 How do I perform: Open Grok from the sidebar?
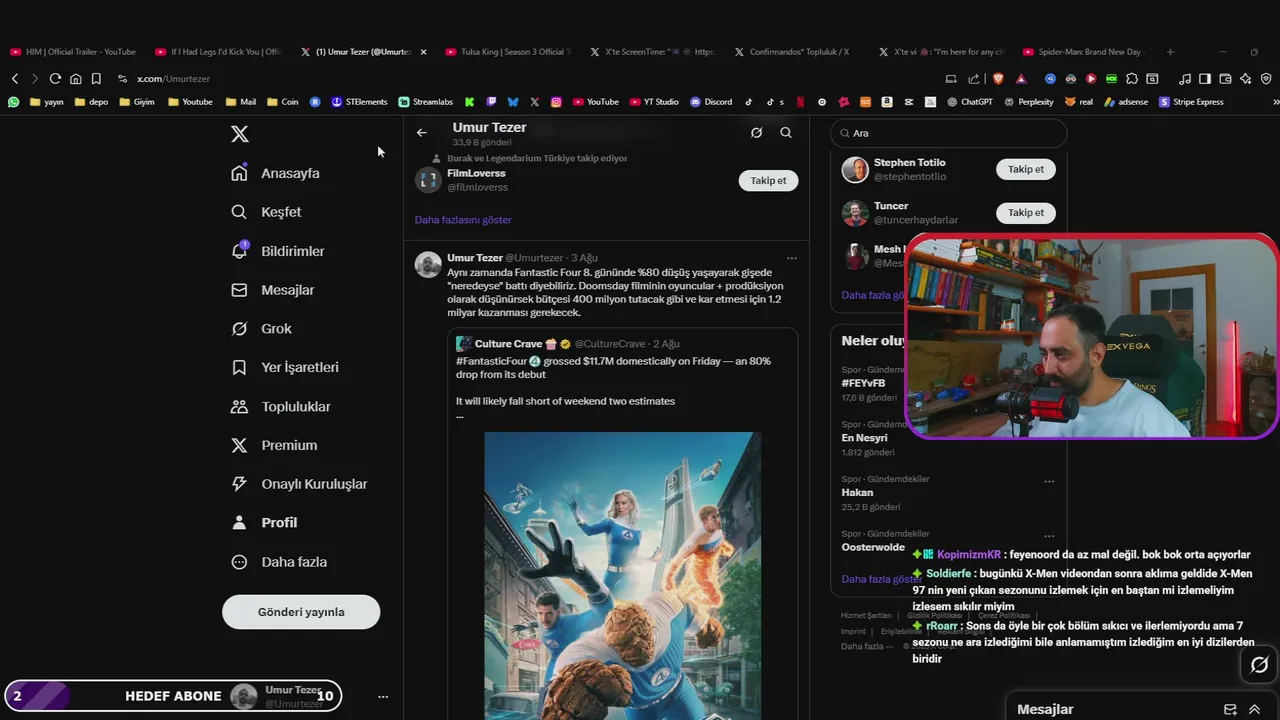click(x=261, y=328)
